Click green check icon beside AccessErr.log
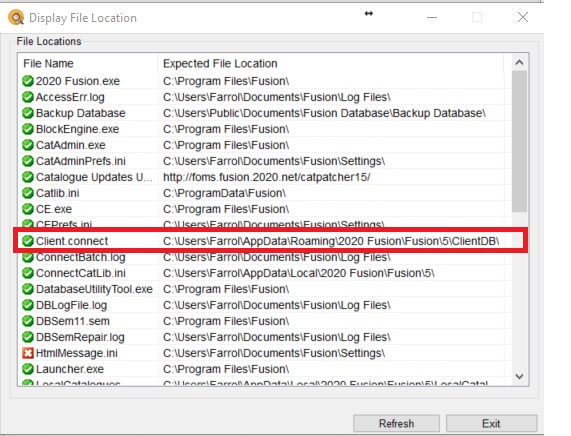571x436 pixels. (28, 97)
